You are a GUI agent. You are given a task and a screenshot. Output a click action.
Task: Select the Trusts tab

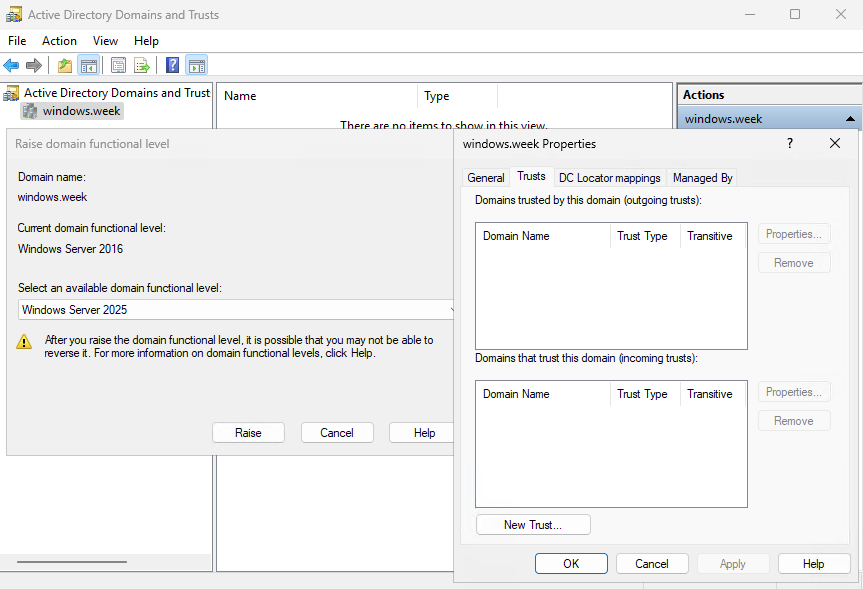531,176
